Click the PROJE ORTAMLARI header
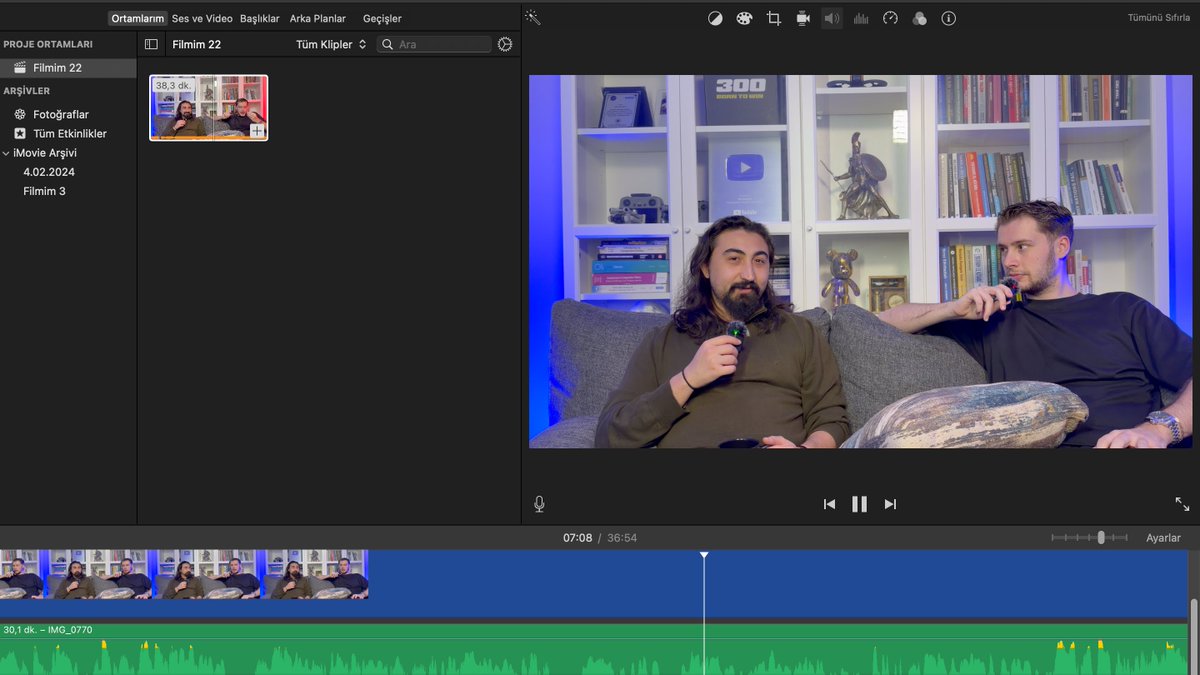This screenshot has height=675, width=1200. (48, 44)
